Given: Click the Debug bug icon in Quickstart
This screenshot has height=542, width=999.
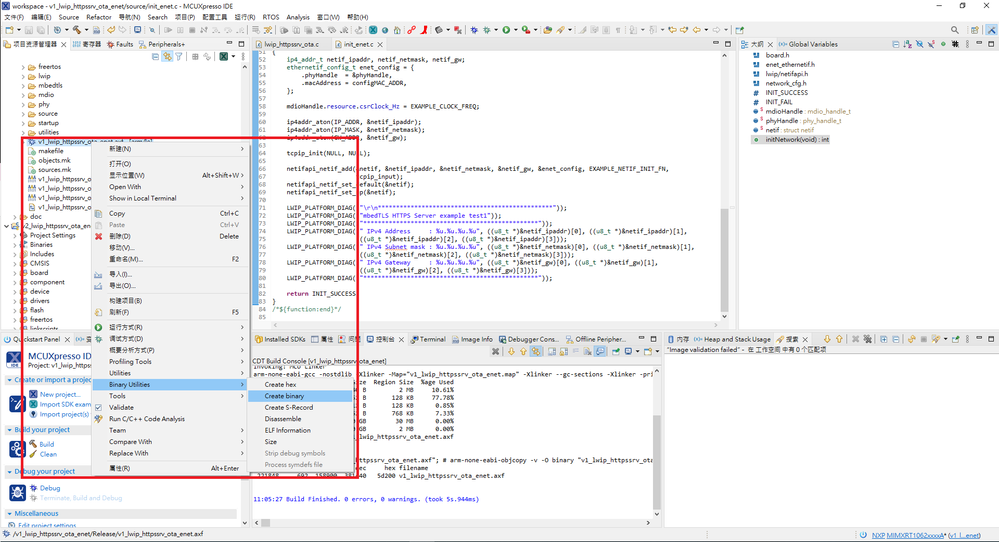Looking at the screenshot, I should tap(33, 488).
